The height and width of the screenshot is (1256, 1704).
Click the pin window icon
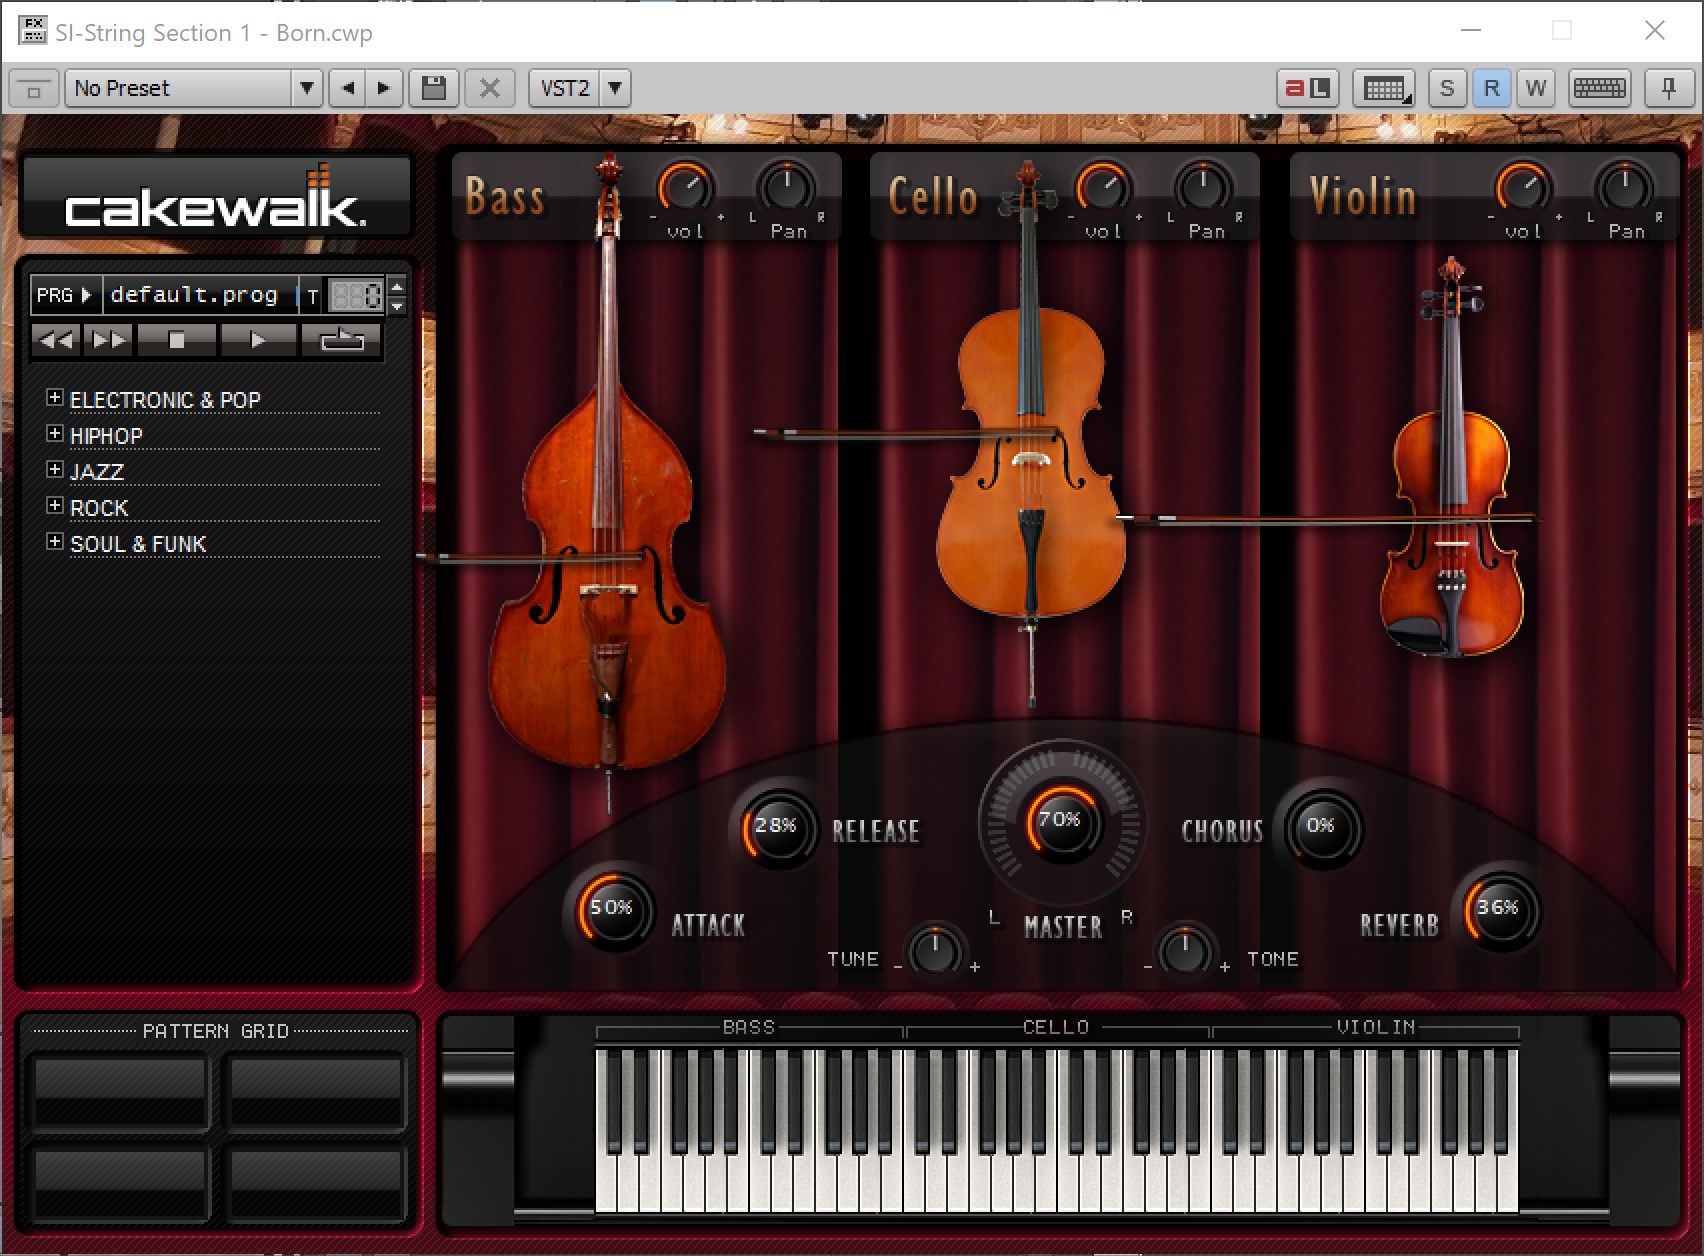pos(1667,88)
